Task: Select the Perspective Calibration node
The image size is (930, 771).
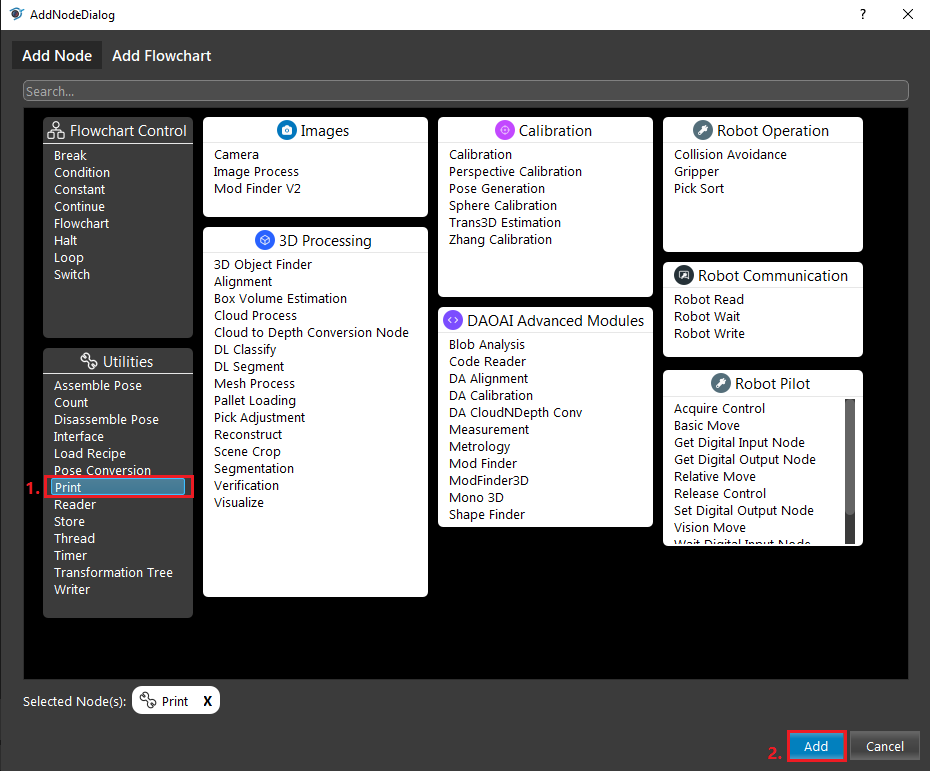Action: (515, 171)
